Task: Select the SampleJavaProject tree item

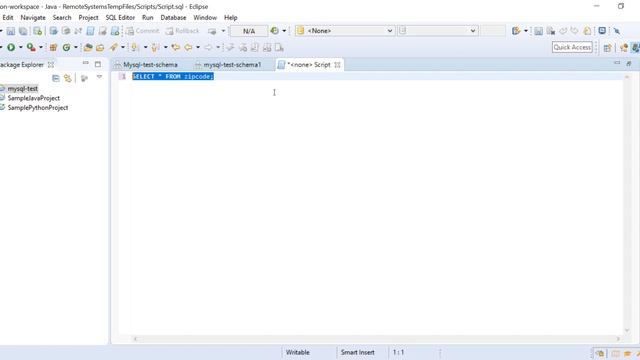Action: click(33, 98)
